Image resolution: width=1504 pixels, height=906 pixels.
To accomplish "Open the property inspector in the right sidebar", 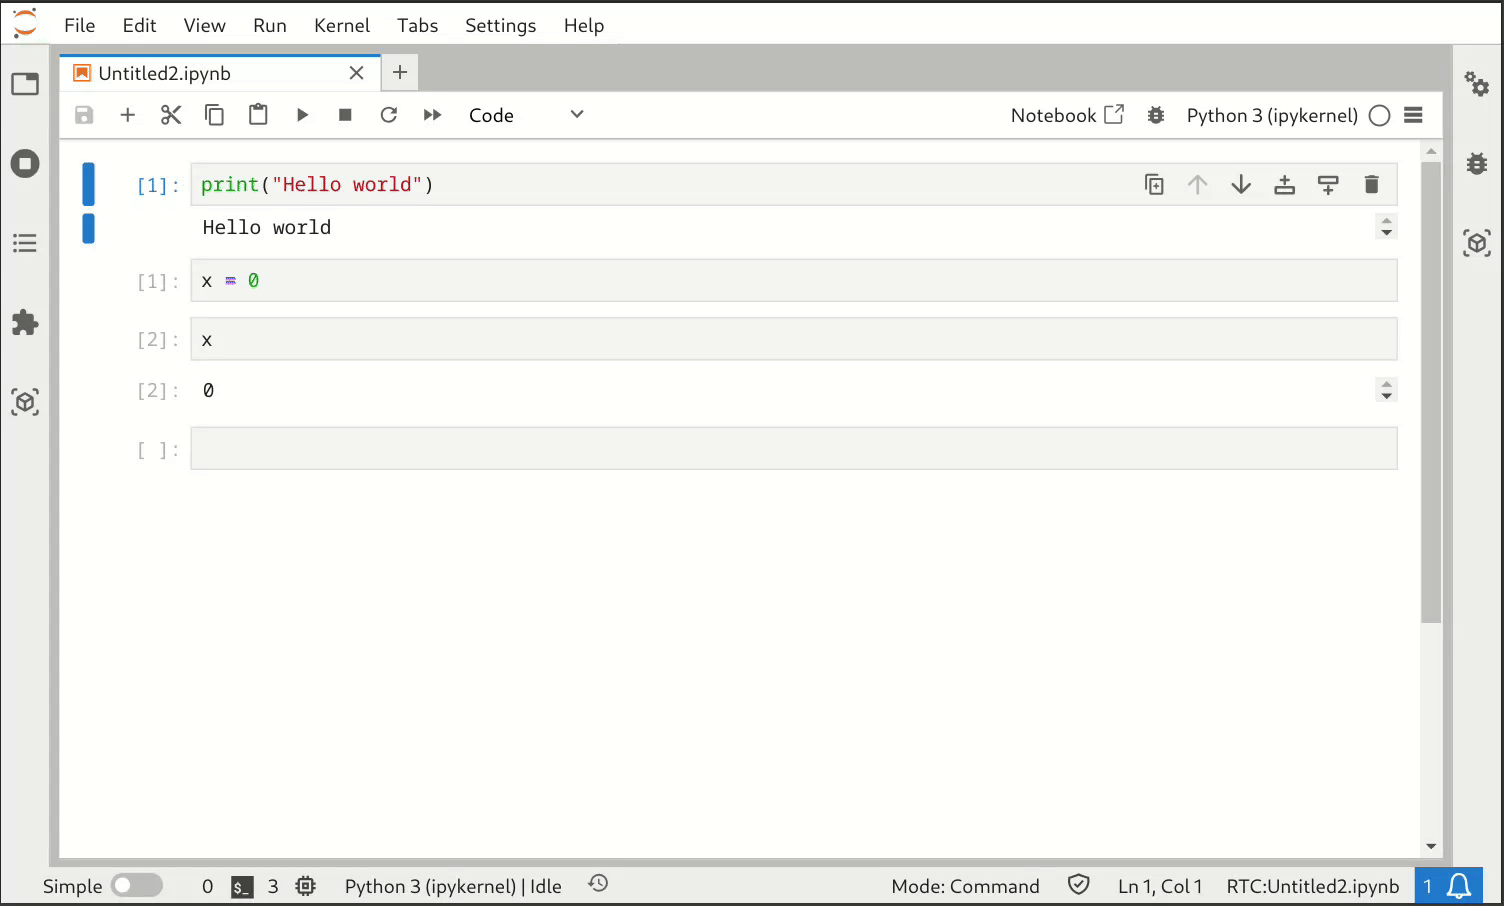I will (x=1477, y=85).
